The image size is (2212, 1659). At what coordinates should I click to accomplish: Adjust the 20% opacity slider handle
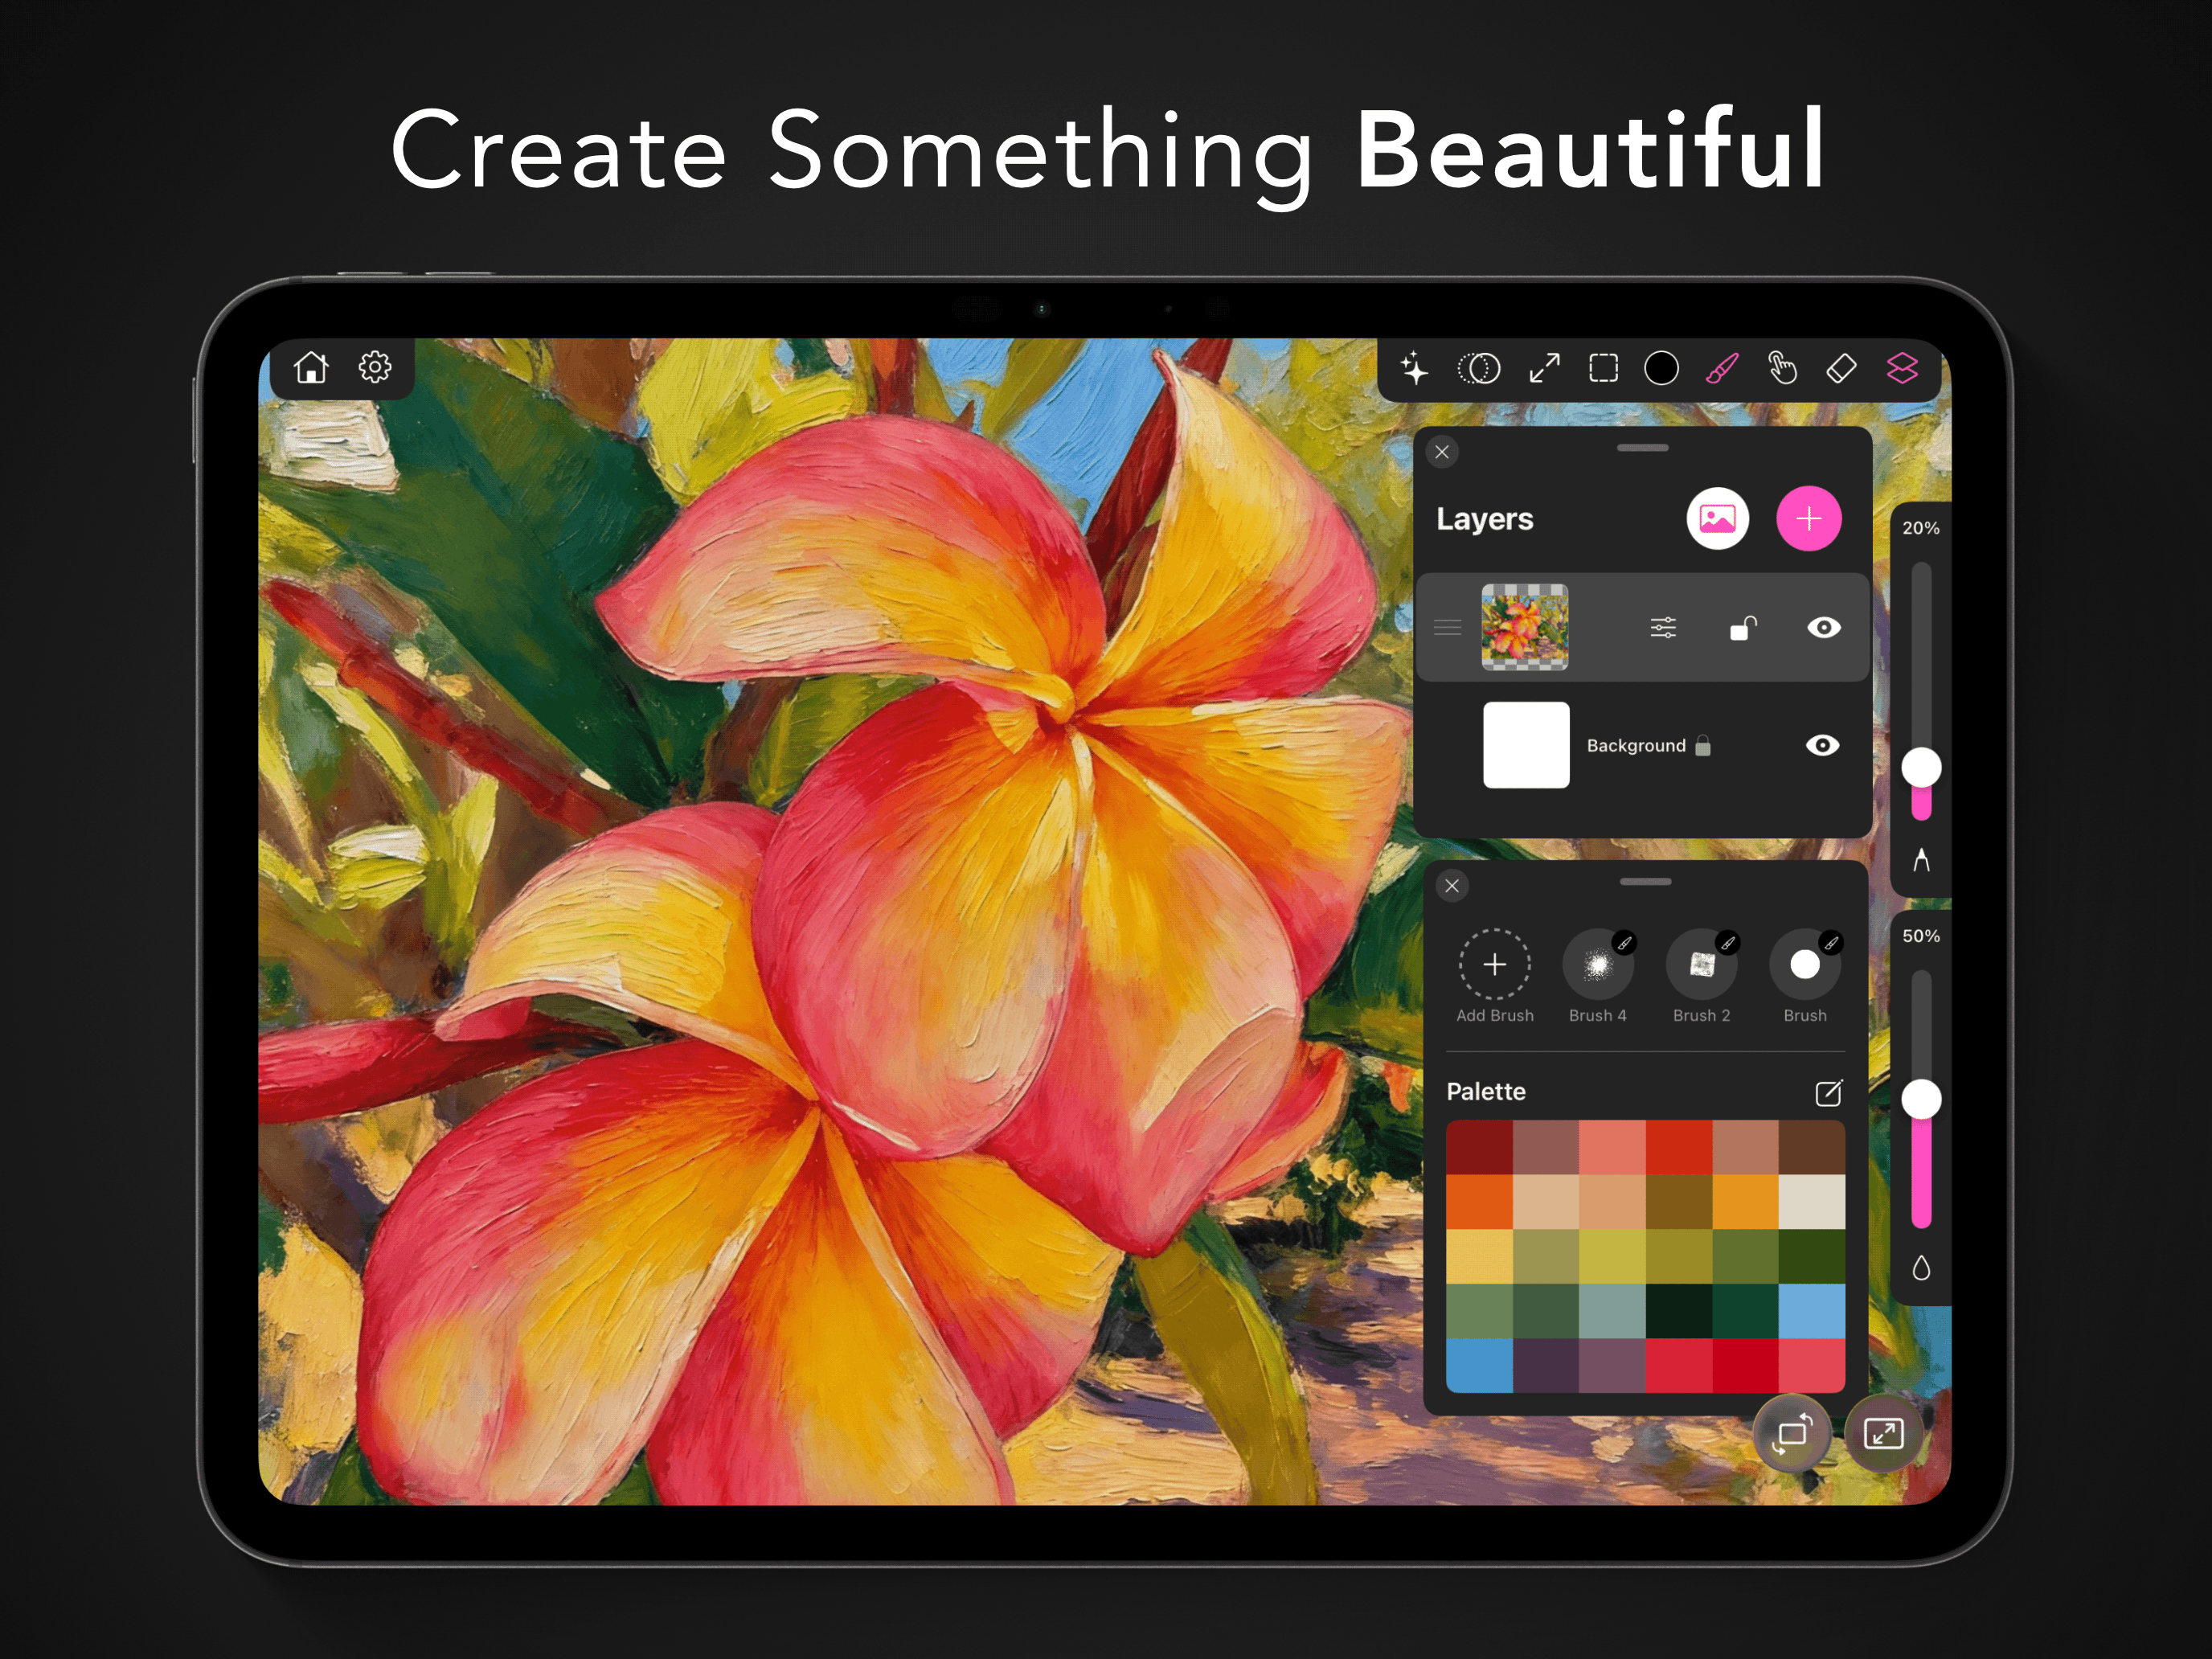tap(1920, 766)
